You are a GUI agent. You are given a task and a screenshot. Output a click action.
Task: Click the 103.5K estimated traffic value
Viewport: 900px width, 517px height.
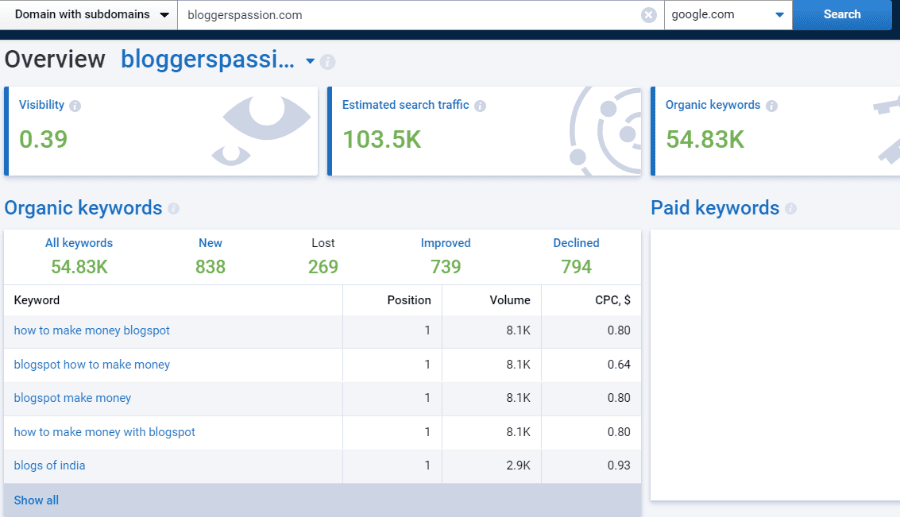pyautogui.click(x=382, y=139)
